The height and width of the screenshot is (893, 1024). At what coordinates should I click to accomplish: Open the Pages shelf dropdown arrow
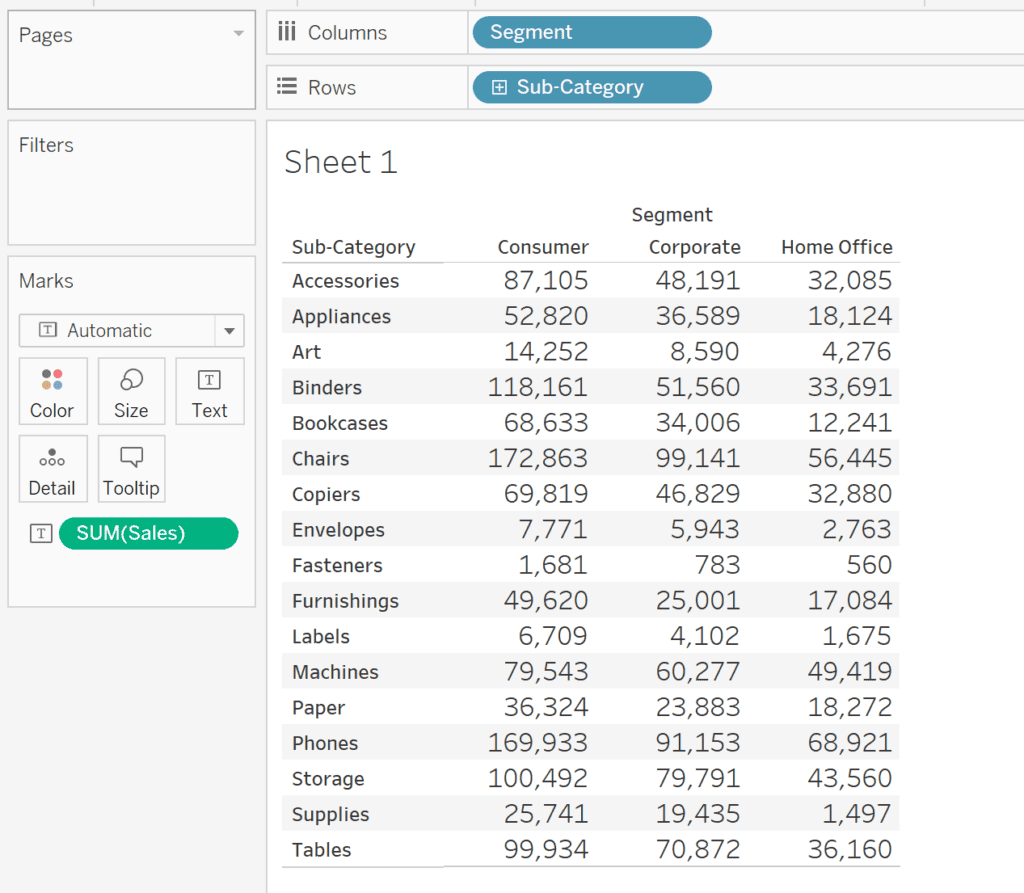(x=238, y=35)
